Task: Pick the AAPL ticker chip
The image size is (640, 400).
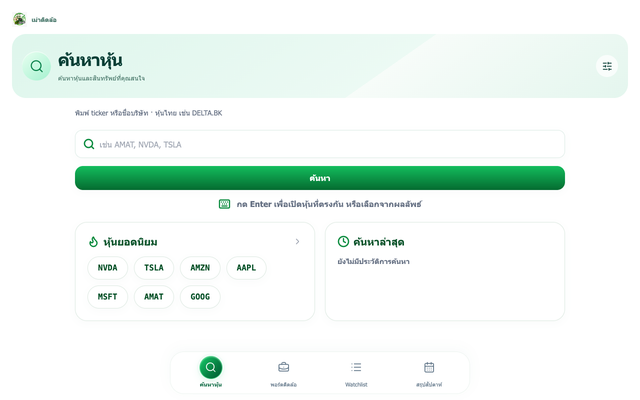Action: [246, 268]
